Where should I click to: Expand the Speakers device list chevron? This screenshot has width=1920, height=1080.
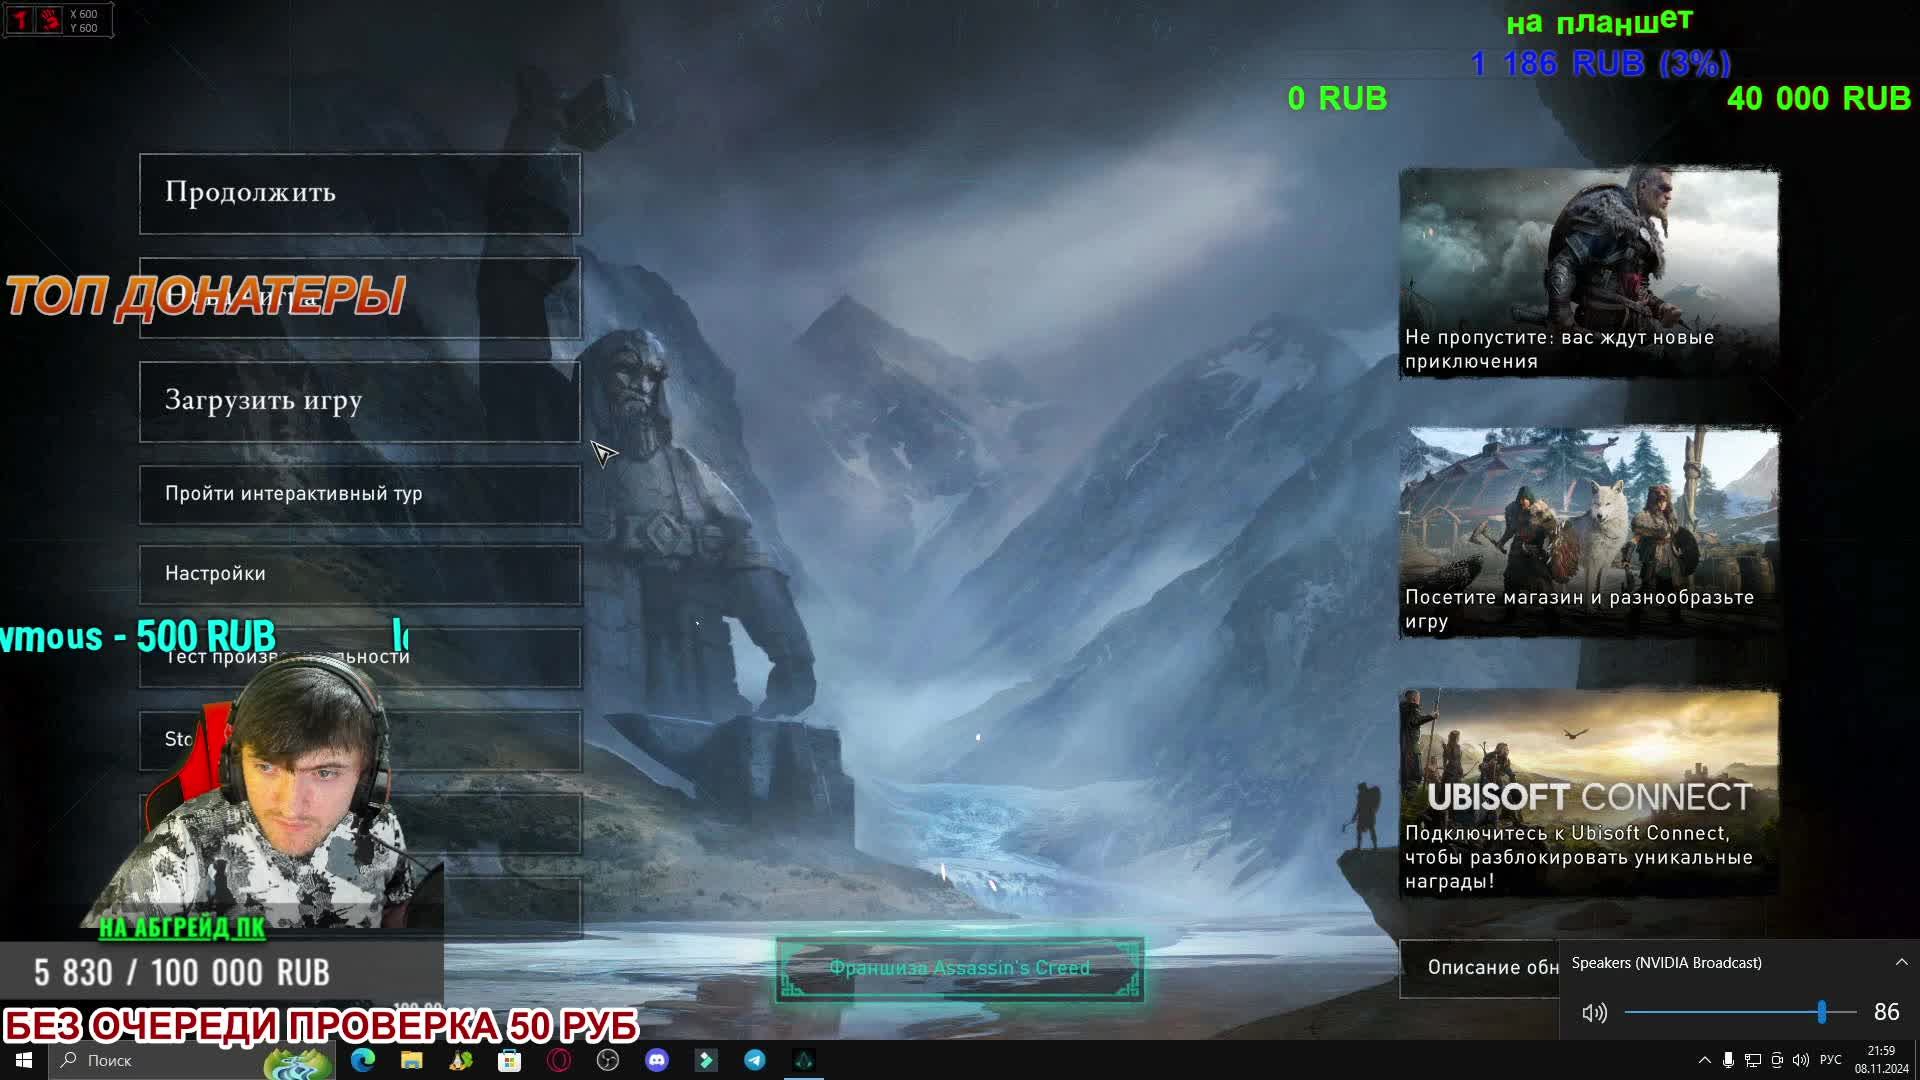(1901, 962)
